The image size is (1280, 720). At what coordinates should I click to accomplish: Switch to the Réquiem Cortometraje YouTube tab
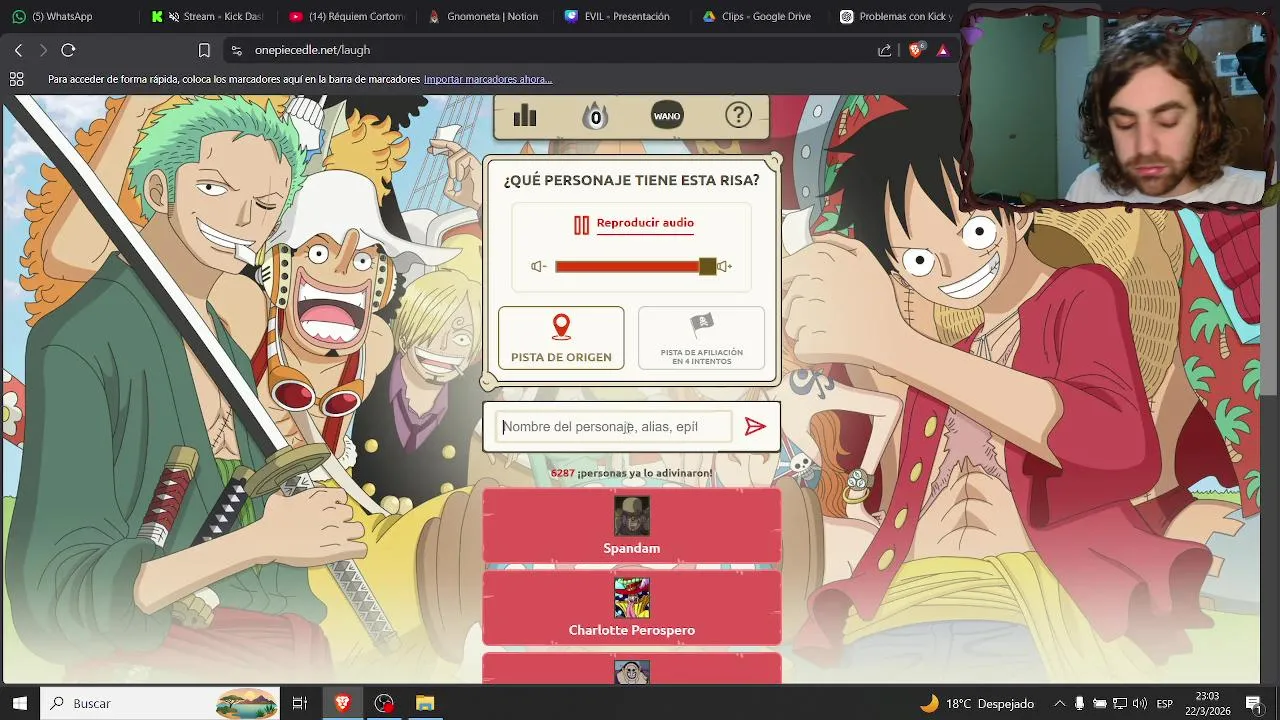(346, 16)
